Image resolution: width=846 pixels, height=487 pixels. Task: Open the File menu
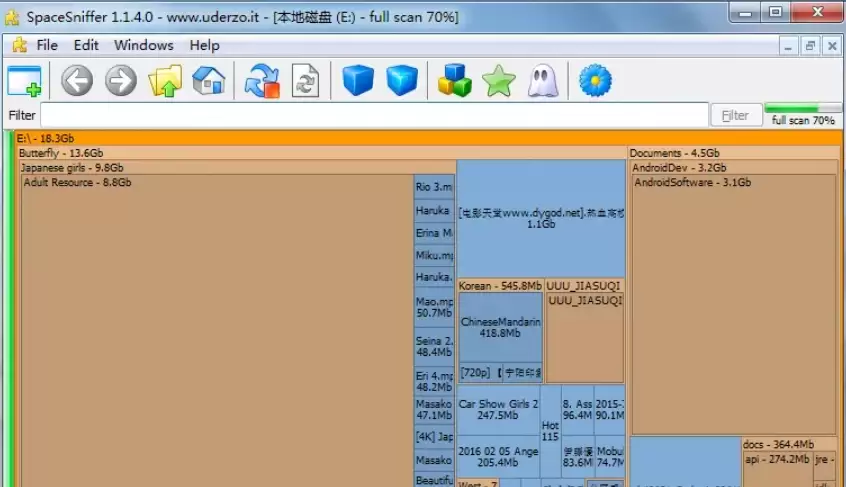click(x=47, y=45)
